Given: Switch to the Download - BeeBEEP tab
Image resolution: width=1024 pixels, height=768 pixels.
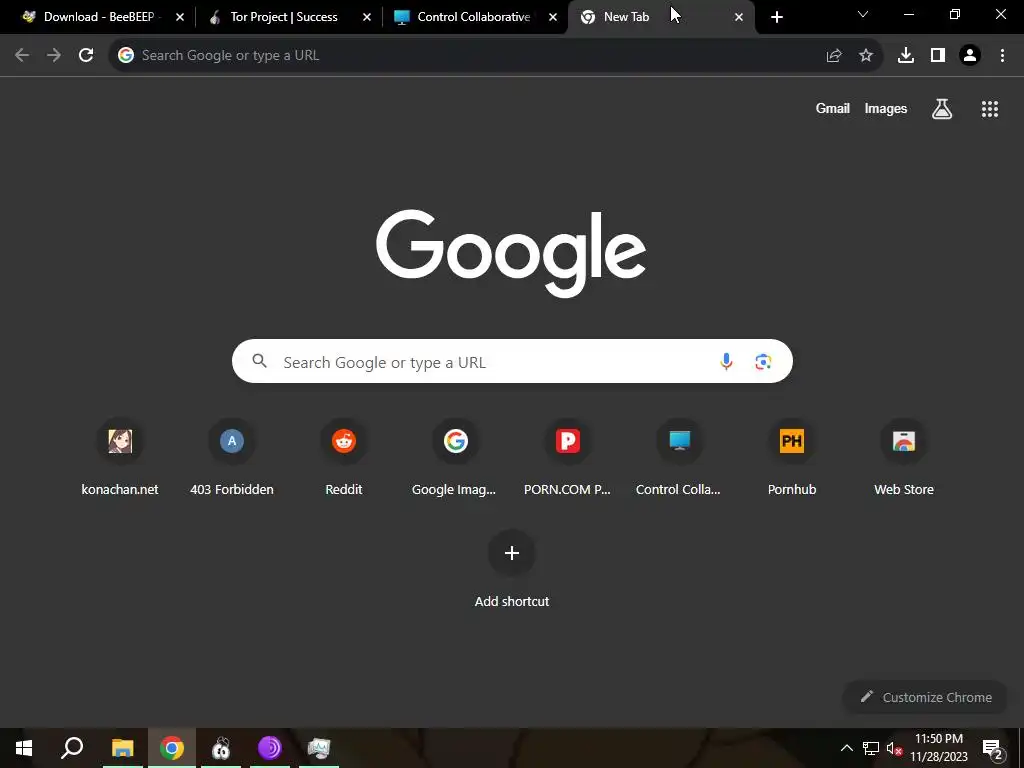Looking at the screenshot, I should [x=98, y=17].
